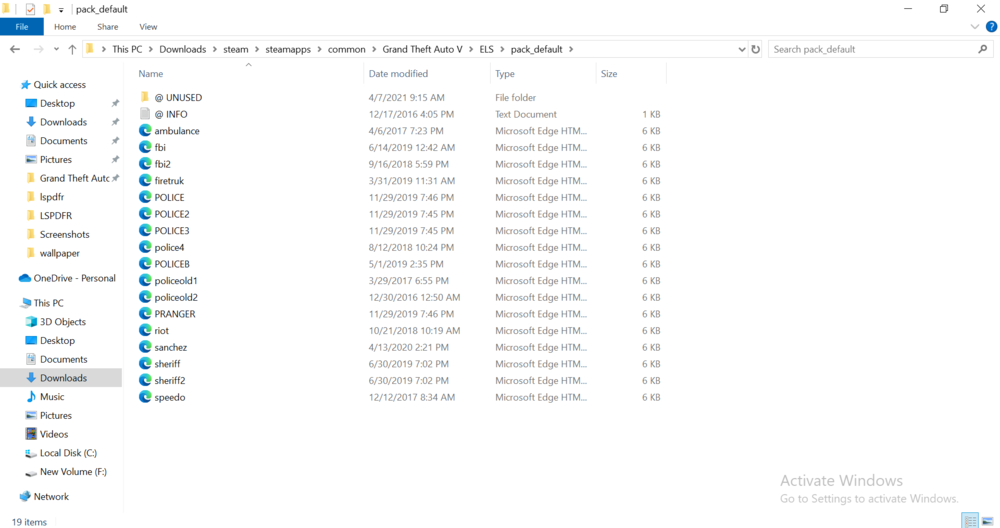The image size is (1000, 528).
Task: Navigate to steamapps in breadcrumb path
Action: click(x=288, y=49)
